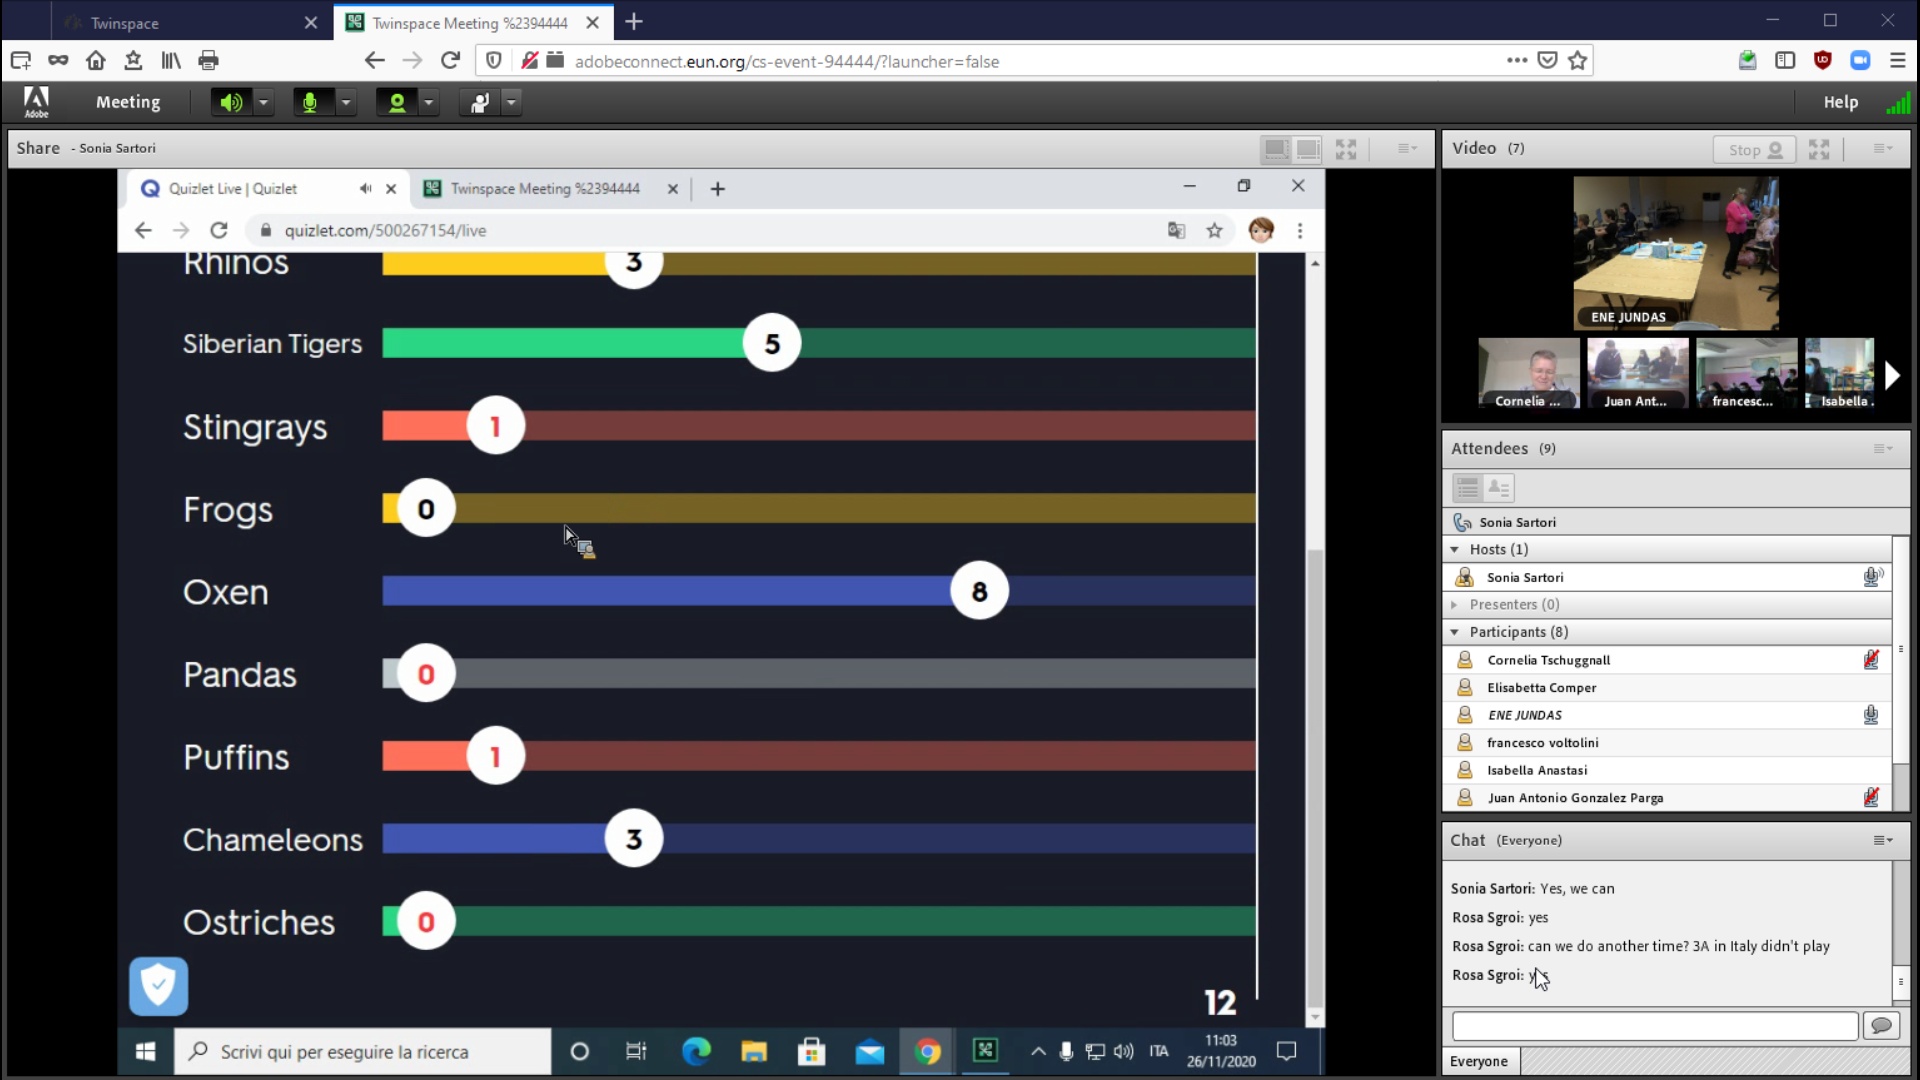
Task: Click in the chat message input field
Action: (1654, 1025)
